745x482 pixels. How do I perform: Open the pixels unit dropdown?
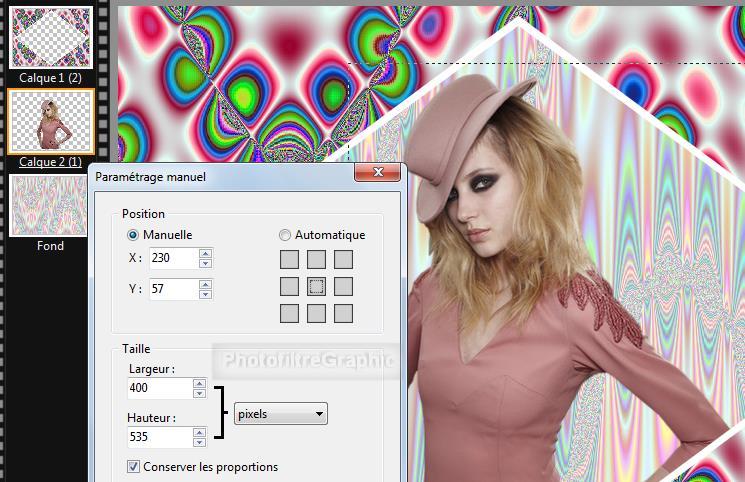click(x=281, y=414)
